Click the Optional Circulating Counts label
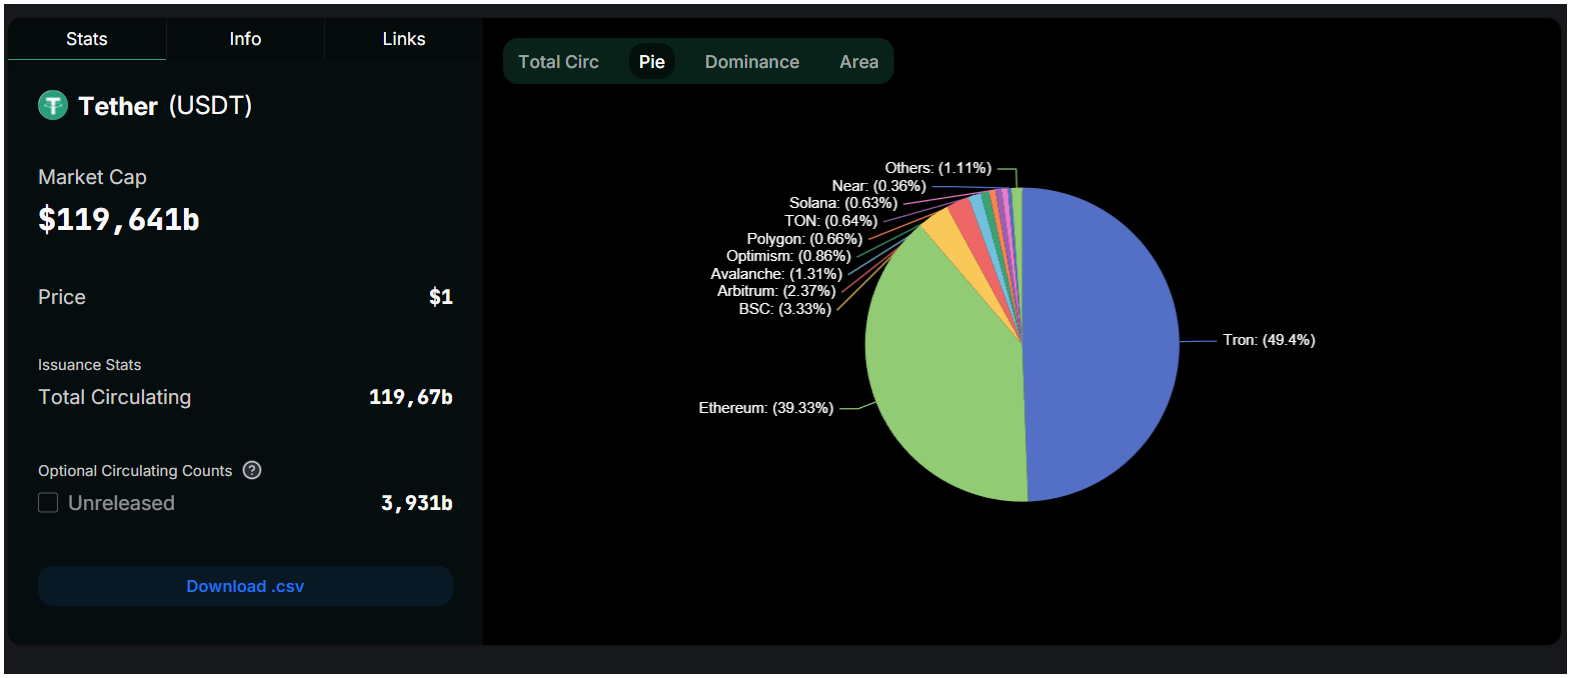1571x678 pixels. point(135,471)
